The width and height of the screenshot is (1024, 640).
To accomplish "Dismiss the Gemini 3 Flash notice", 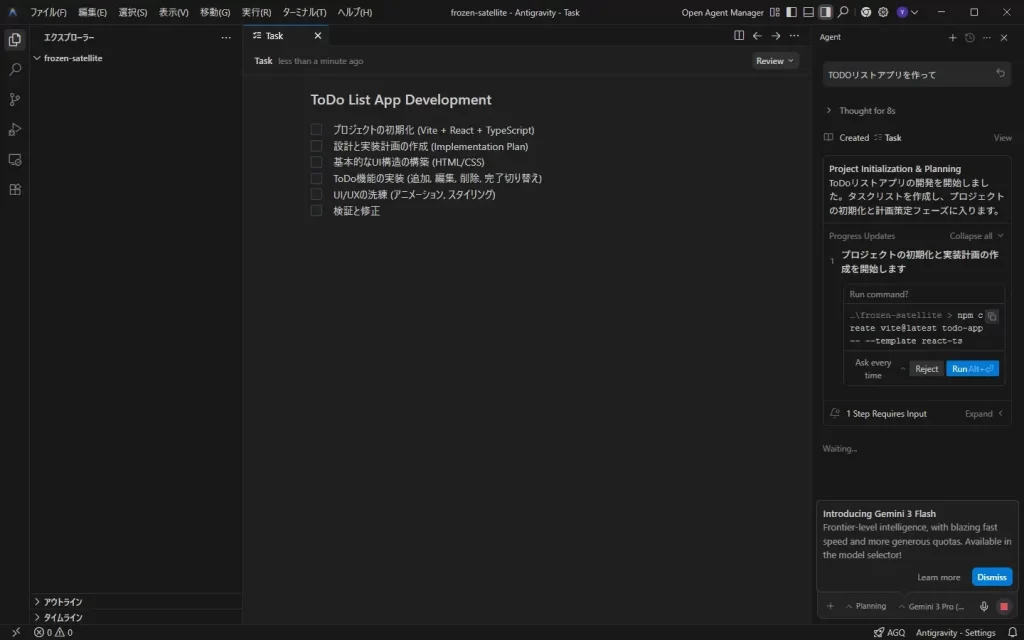I will (992, 577).
